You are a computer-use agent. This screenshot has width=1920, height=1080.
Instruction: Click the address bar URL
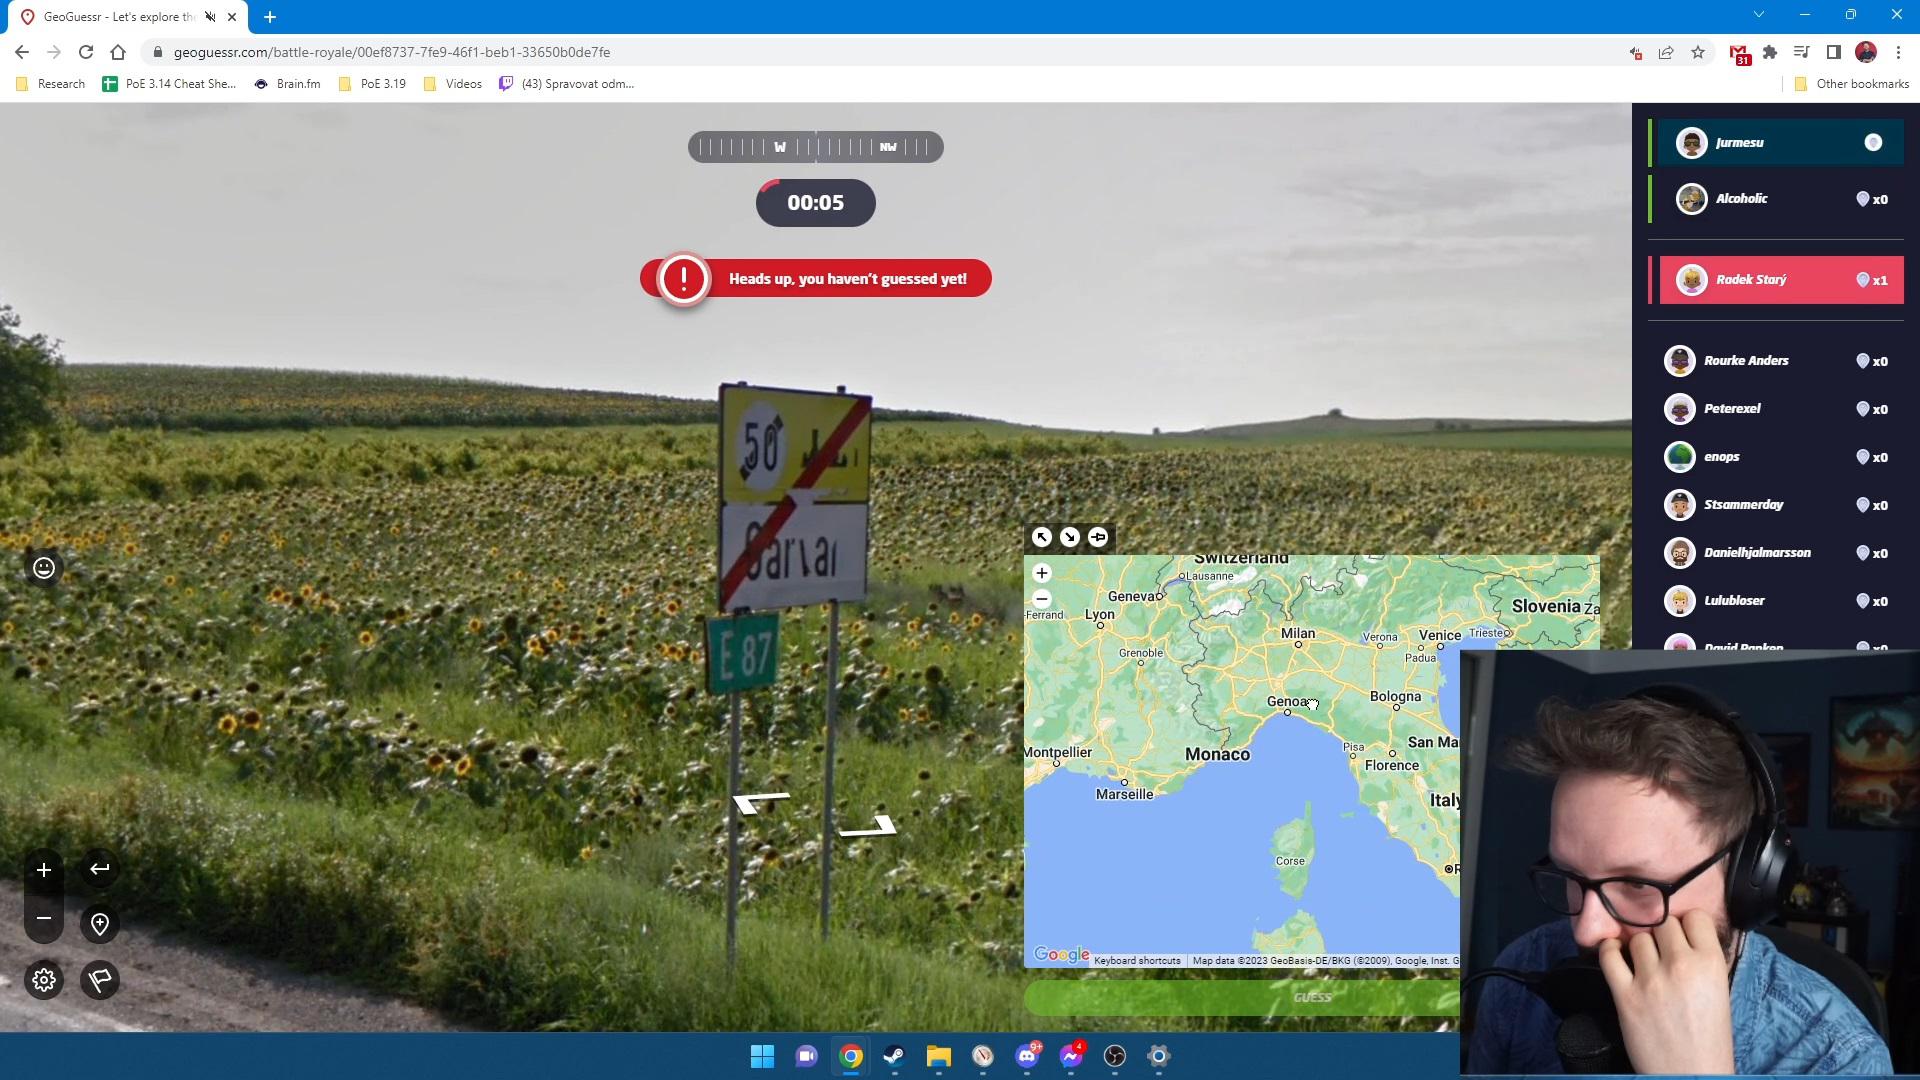[391, 52]
